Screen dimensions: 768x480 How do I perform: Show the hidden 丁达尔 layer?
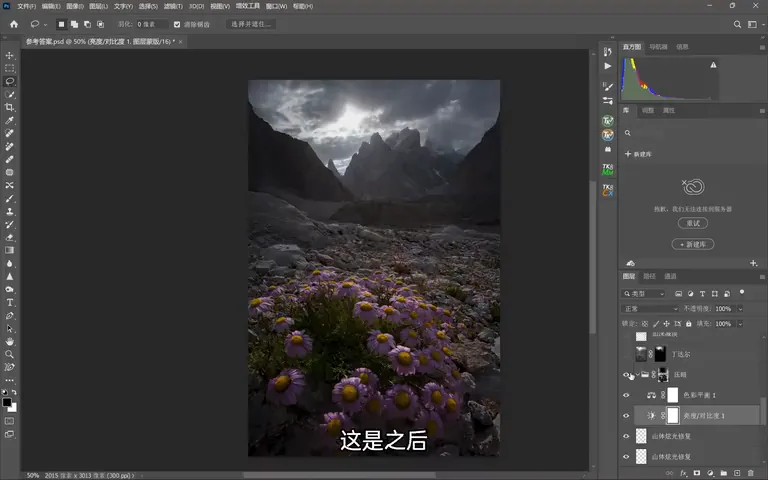[x=626, y=354]
